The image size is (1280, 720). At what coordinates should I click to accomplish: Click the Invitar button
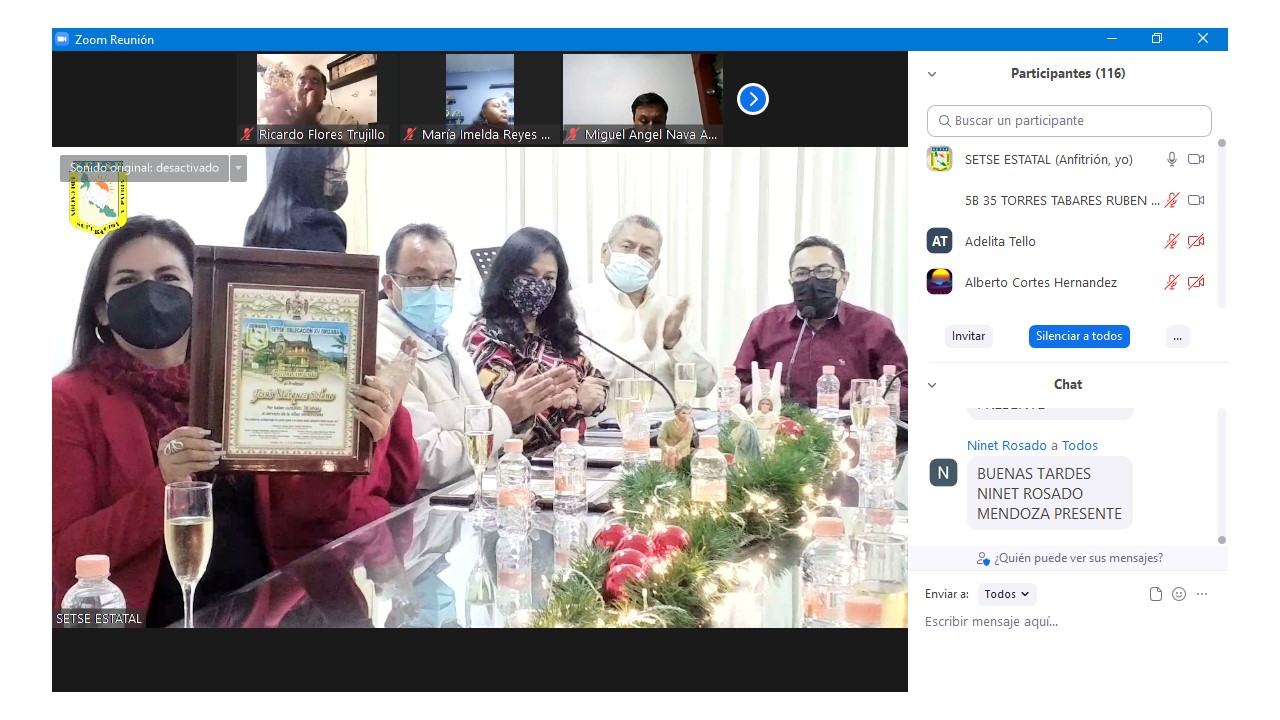coord(968,336)
